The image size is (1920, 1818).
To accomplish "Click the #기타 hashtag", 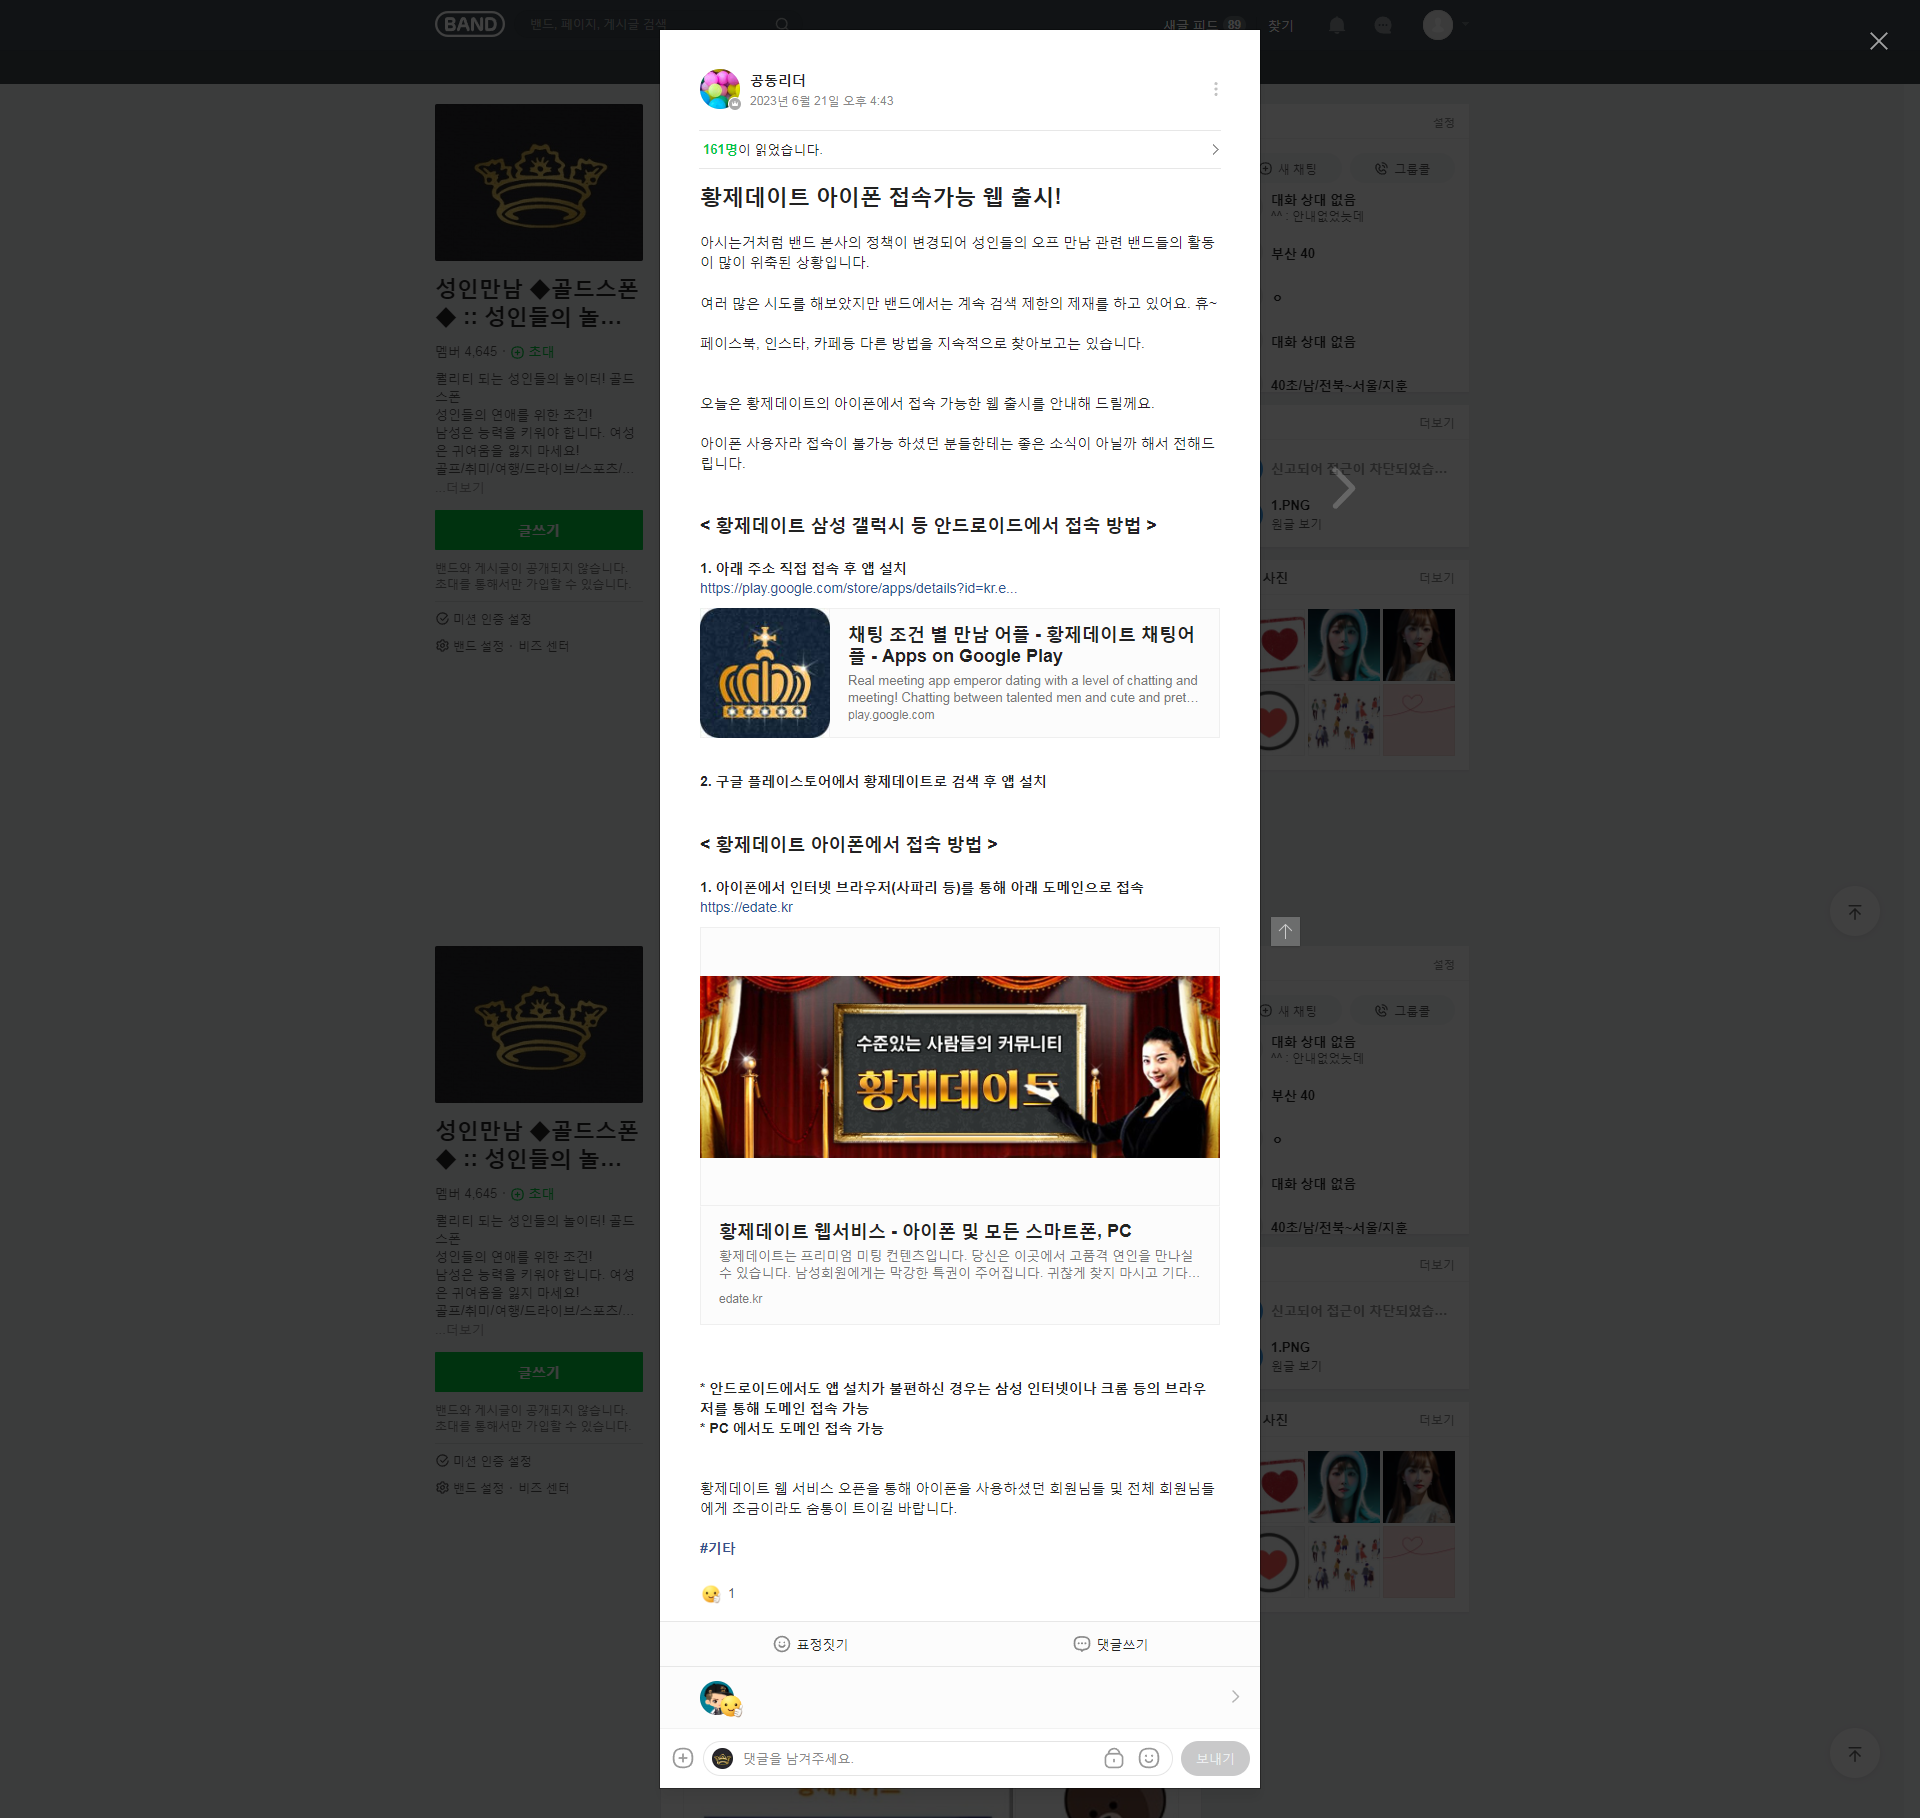I will [x=717, y=1548].
